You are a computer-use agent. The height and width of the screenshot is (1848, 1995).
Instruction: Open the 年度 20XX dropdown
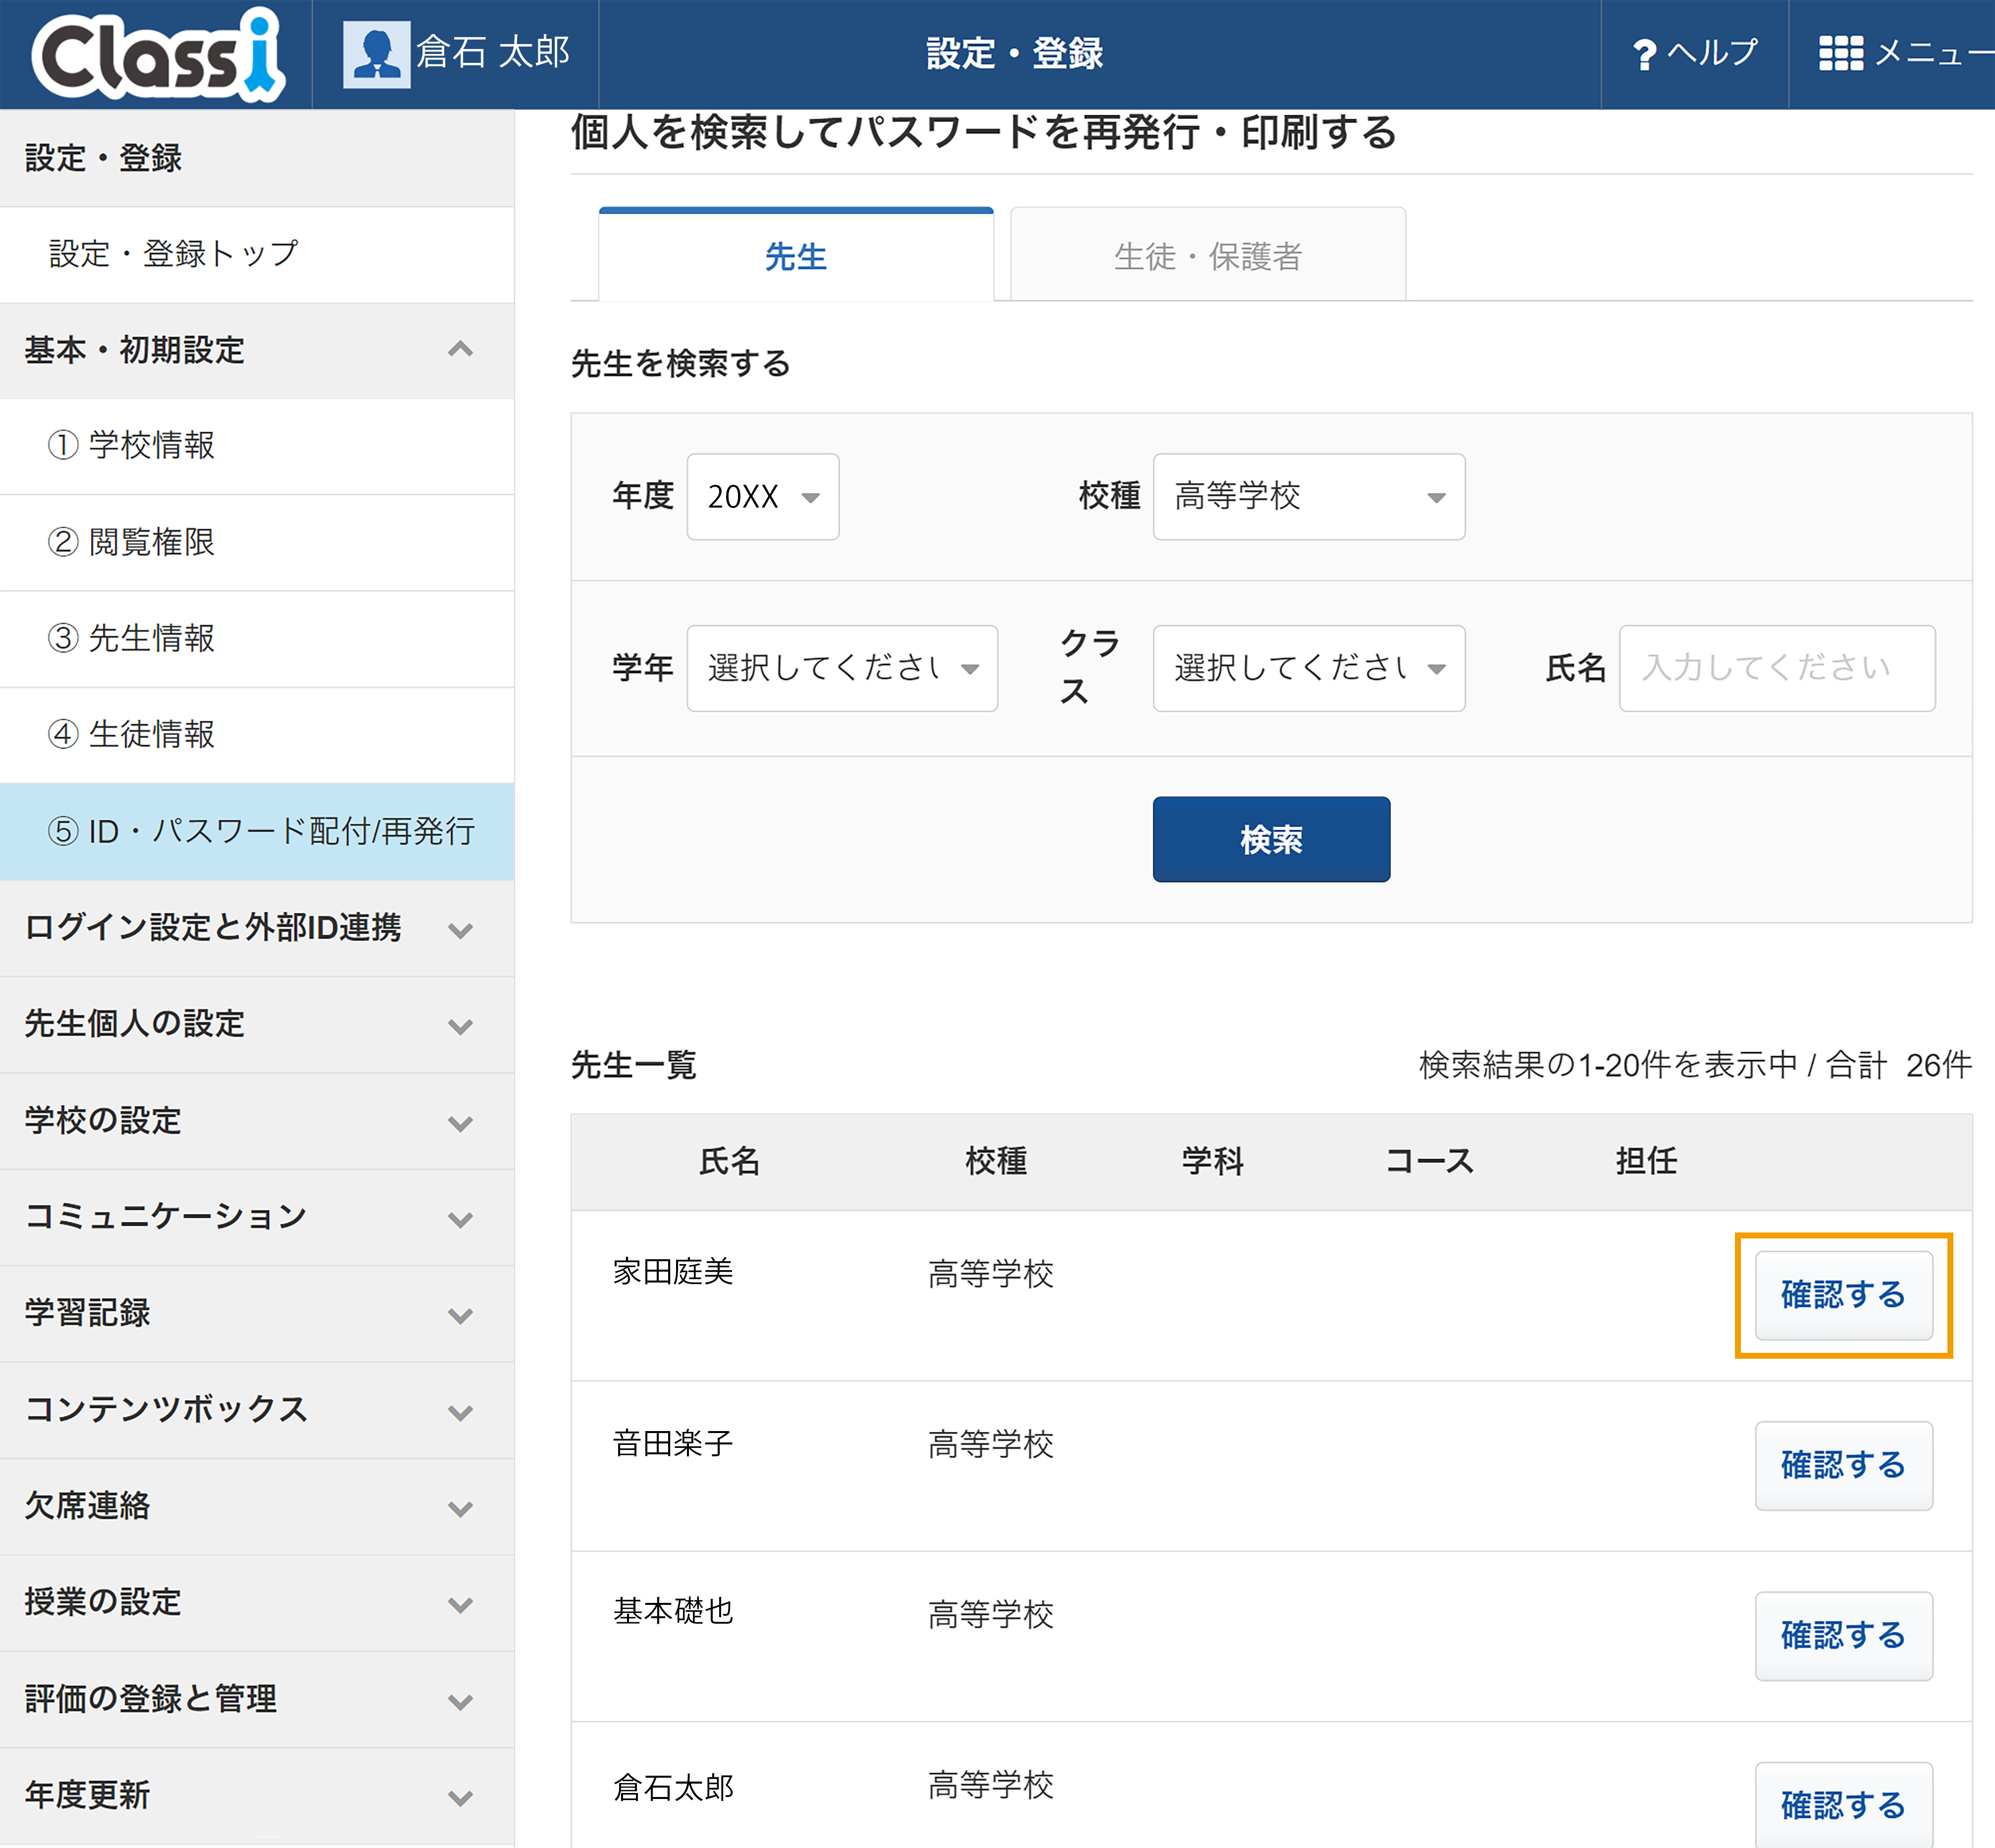click(x=763, y=497)
